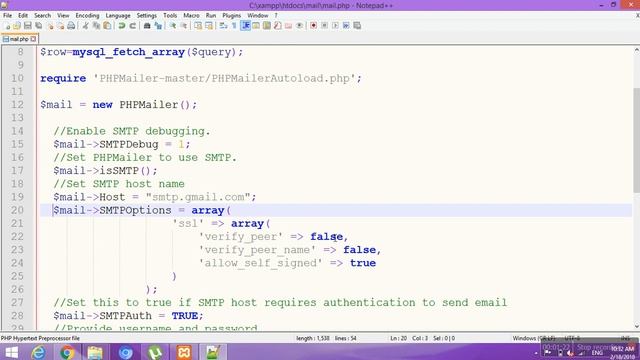Viewport: 640px width, 360px height.
Task: Toggle synchronized horizontal scrolling icon
Action: 209,26
